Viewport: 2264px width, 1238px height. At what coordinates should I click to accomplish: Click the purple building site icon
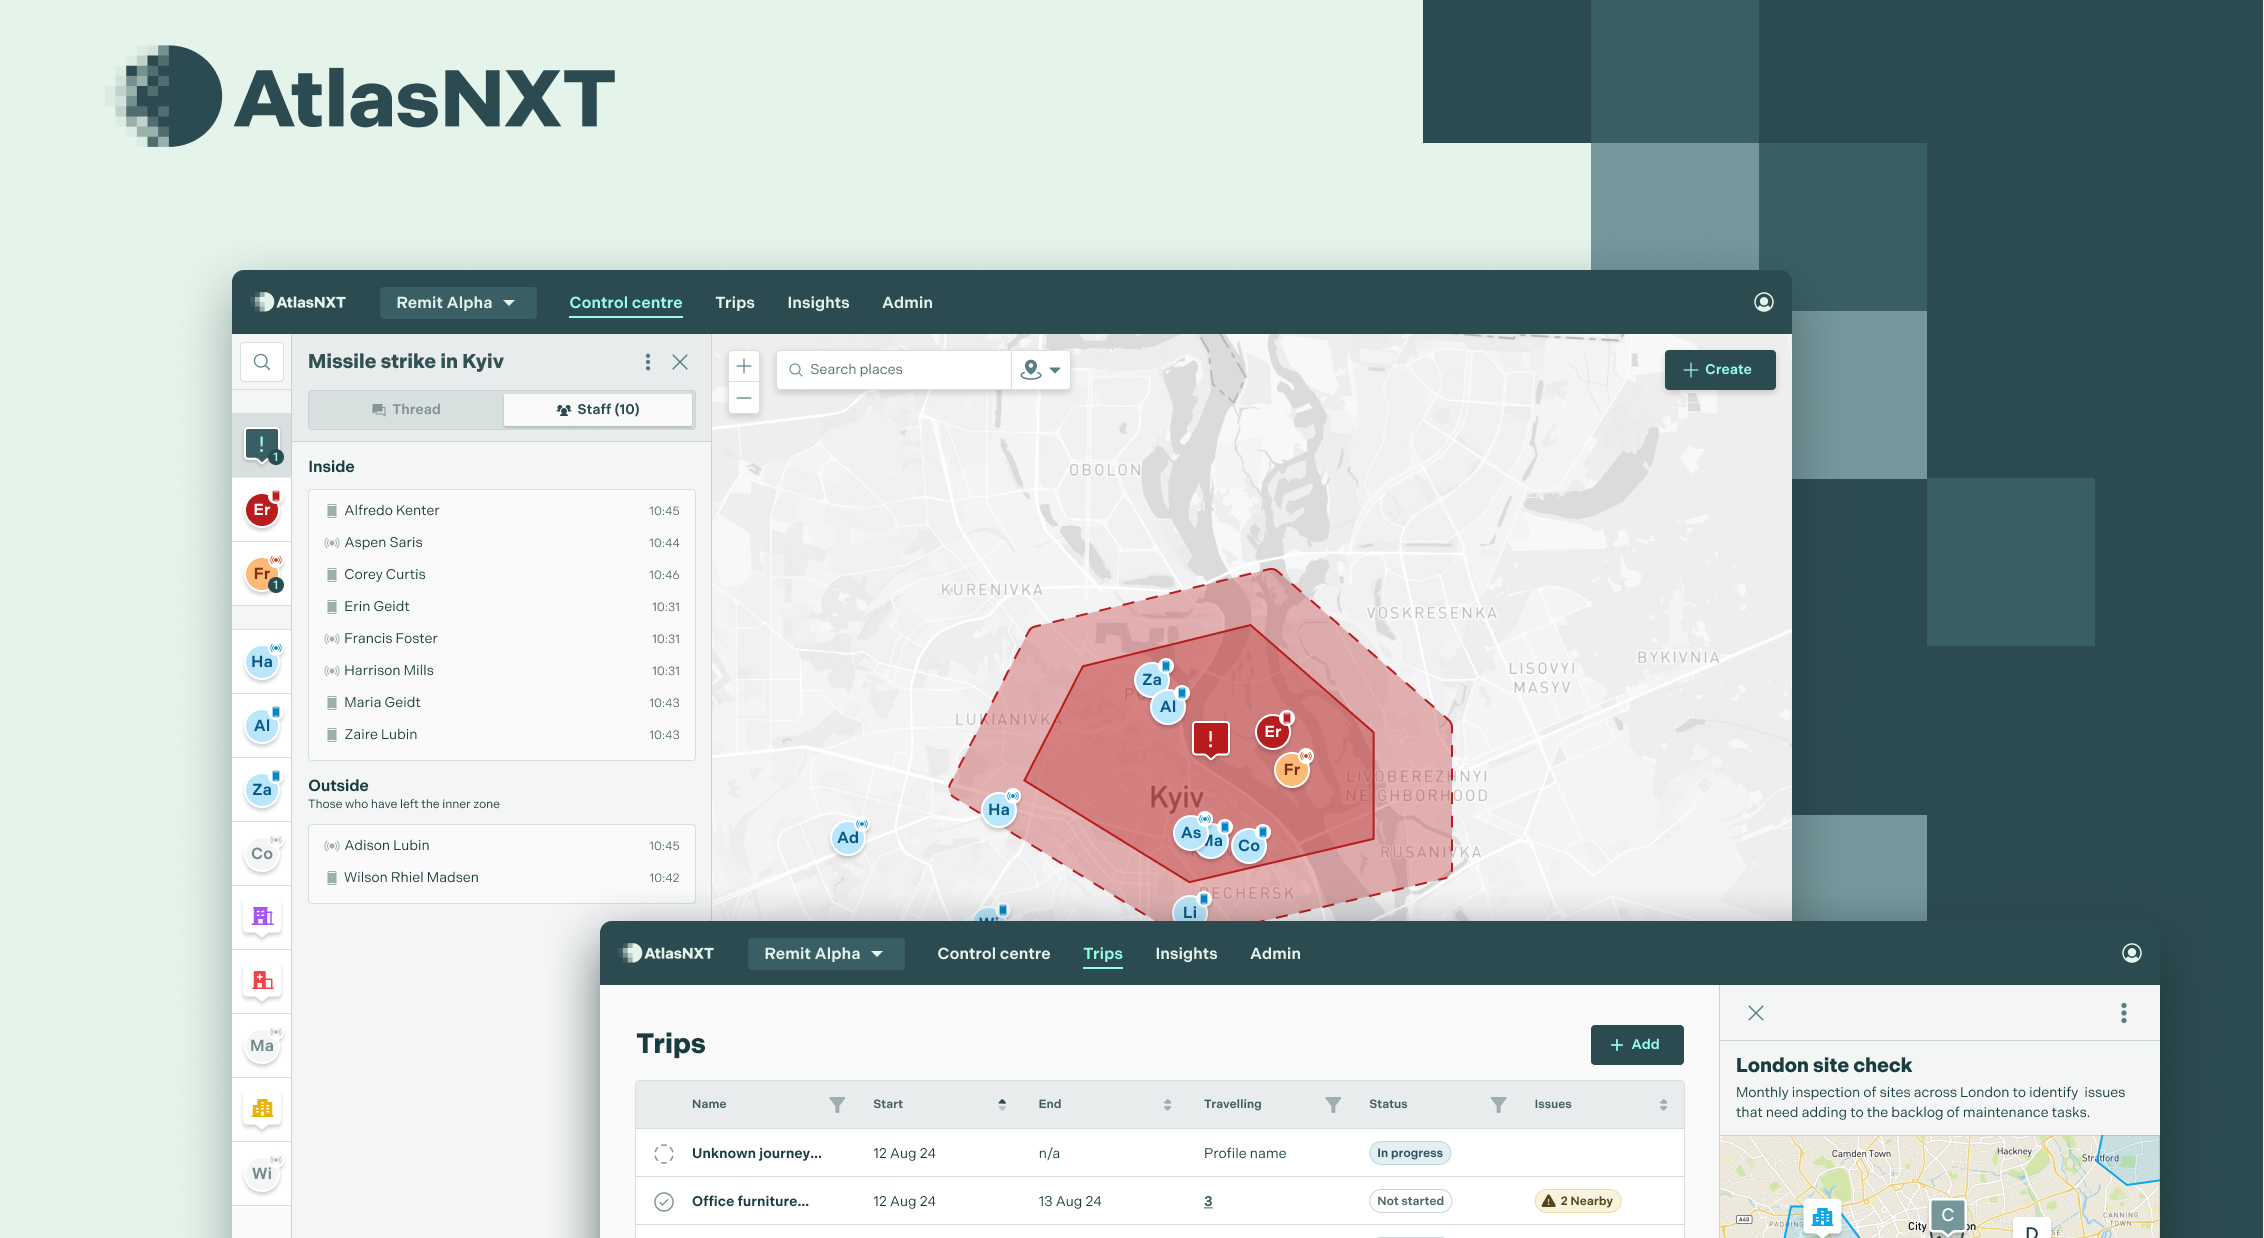pyautogui.click(x=262, y=916)
